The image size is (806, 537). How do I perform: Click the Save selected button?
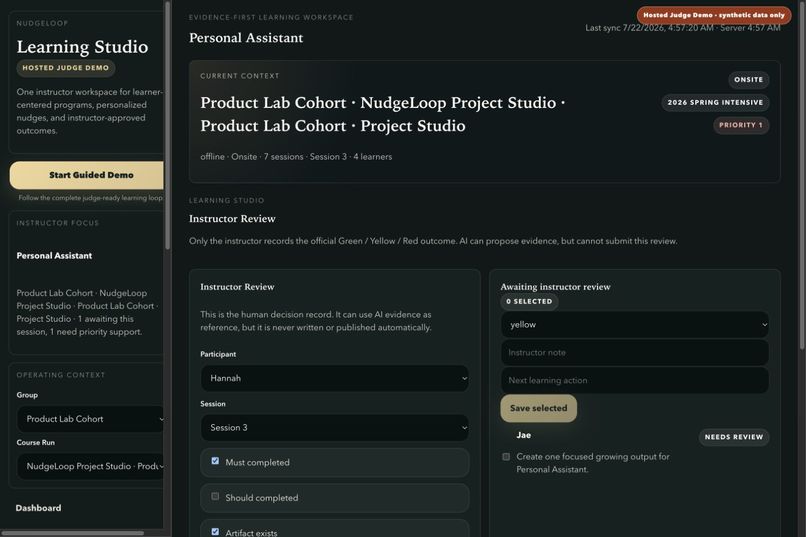point(538,408)
